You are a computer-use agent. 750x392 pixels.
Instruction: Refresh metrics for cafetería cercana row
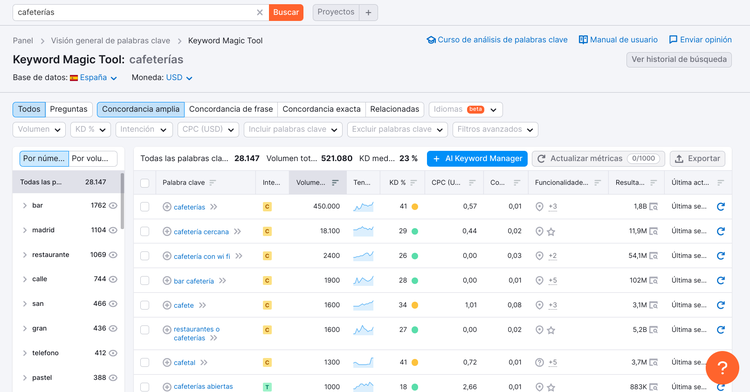[x=721, y=231]
